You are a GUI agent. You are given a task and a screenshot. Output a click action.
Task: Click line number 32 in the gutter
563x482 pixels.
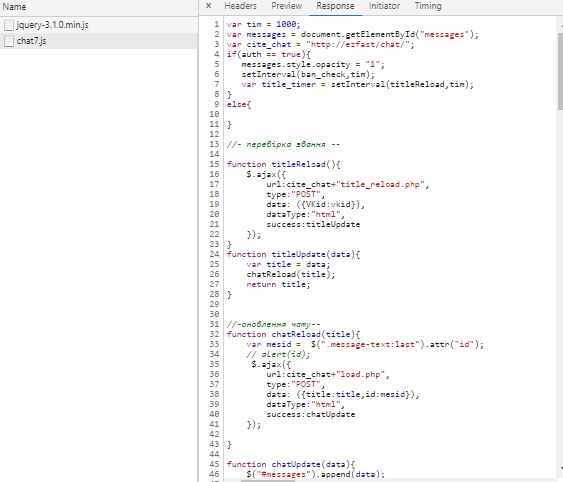click(x=214, y=334)
